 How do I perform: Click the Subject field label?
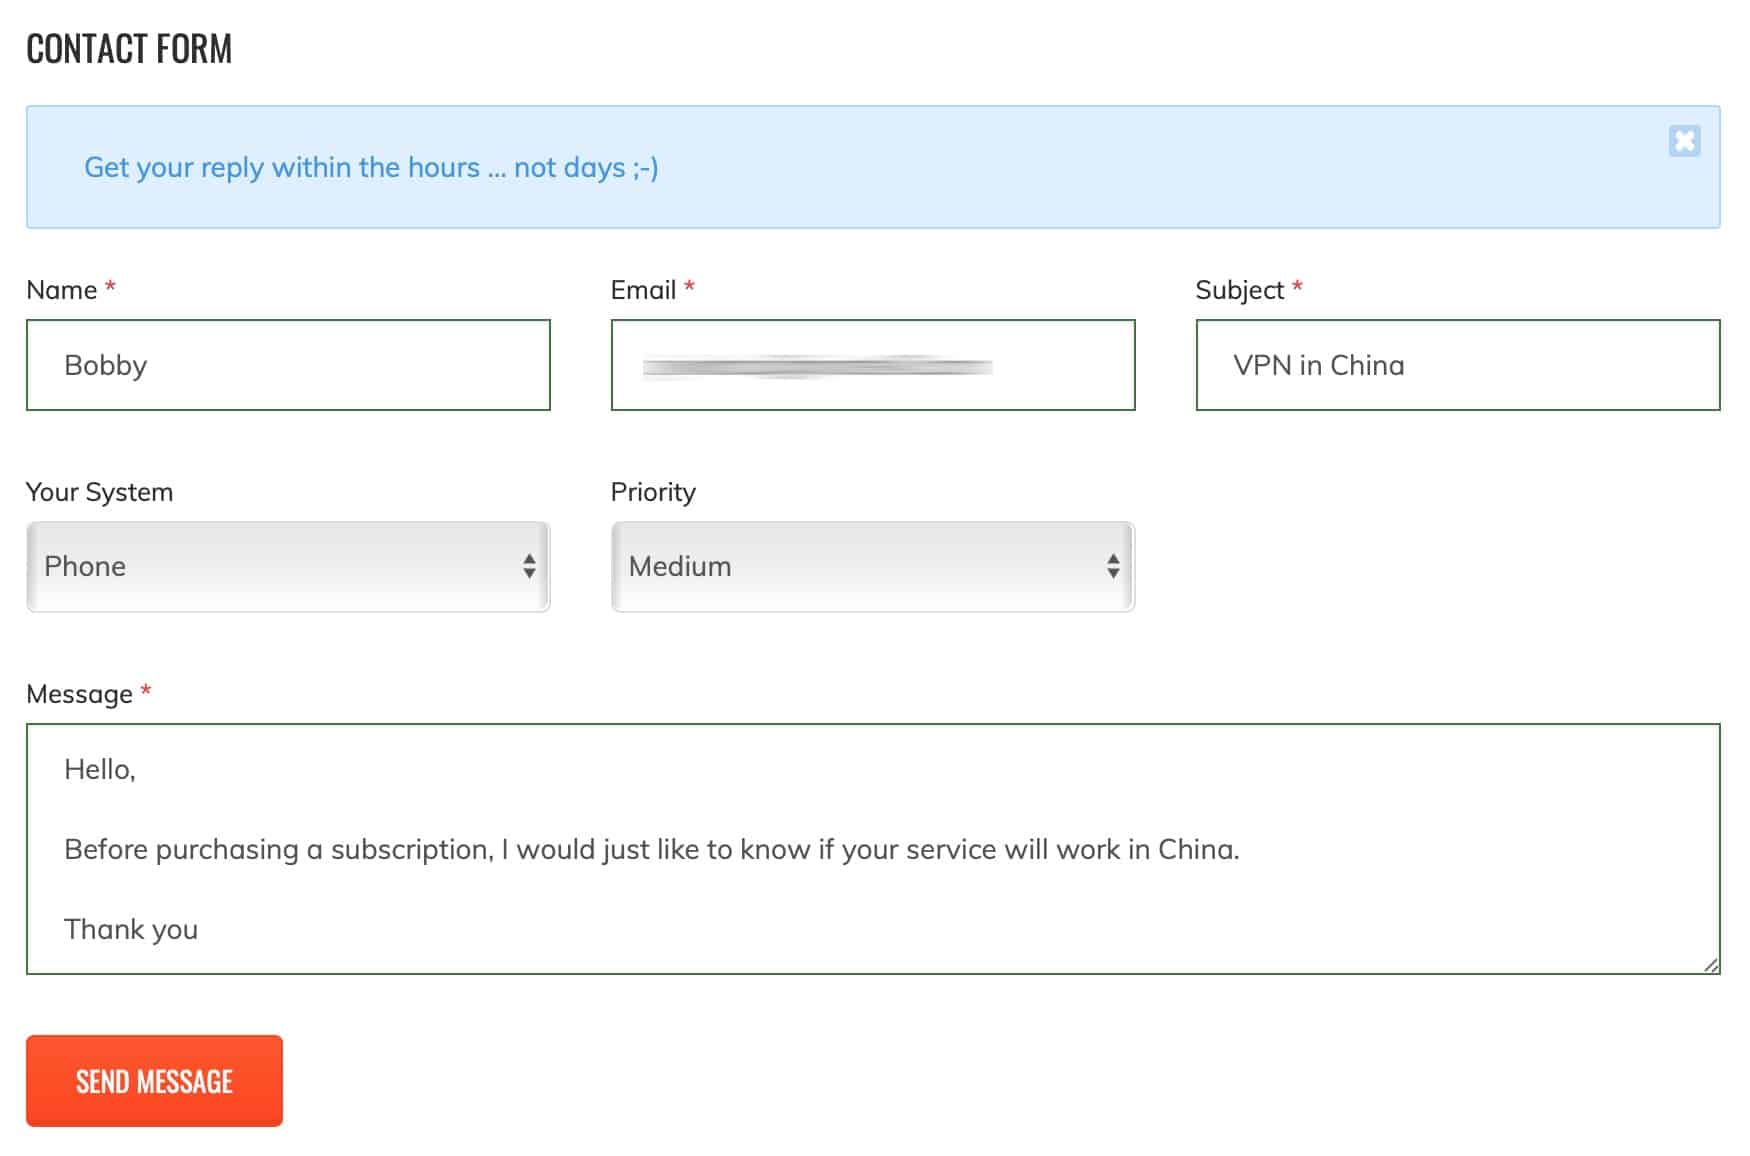click(x=1240, y=291)
